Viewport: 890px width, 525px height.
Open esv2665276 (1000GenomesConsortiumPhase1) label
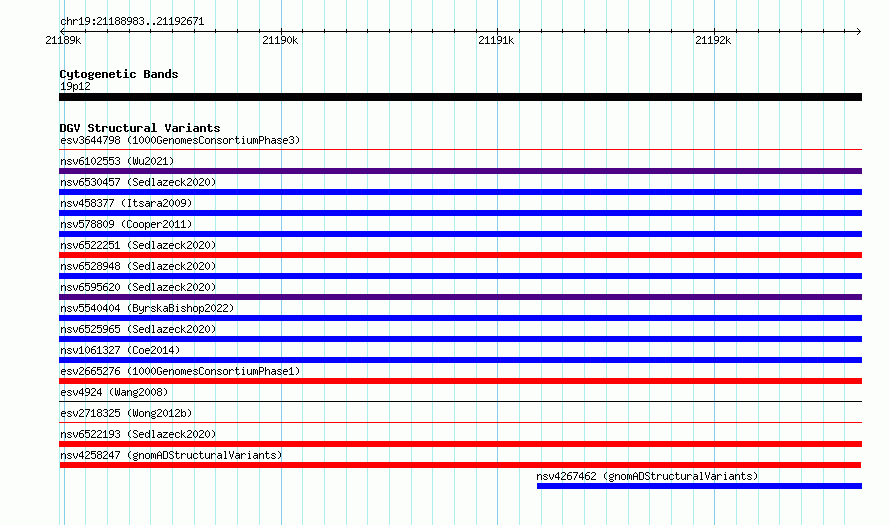[180, 371]
